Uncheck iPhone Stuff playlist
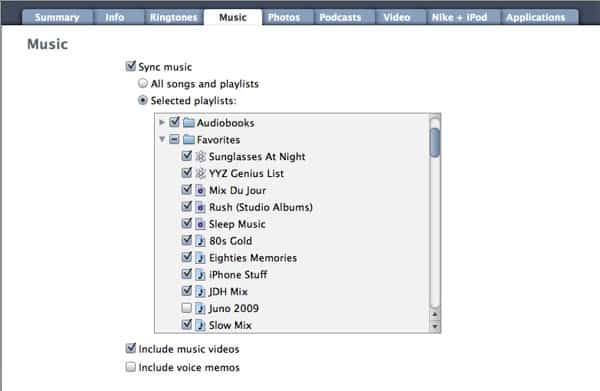 187,274
